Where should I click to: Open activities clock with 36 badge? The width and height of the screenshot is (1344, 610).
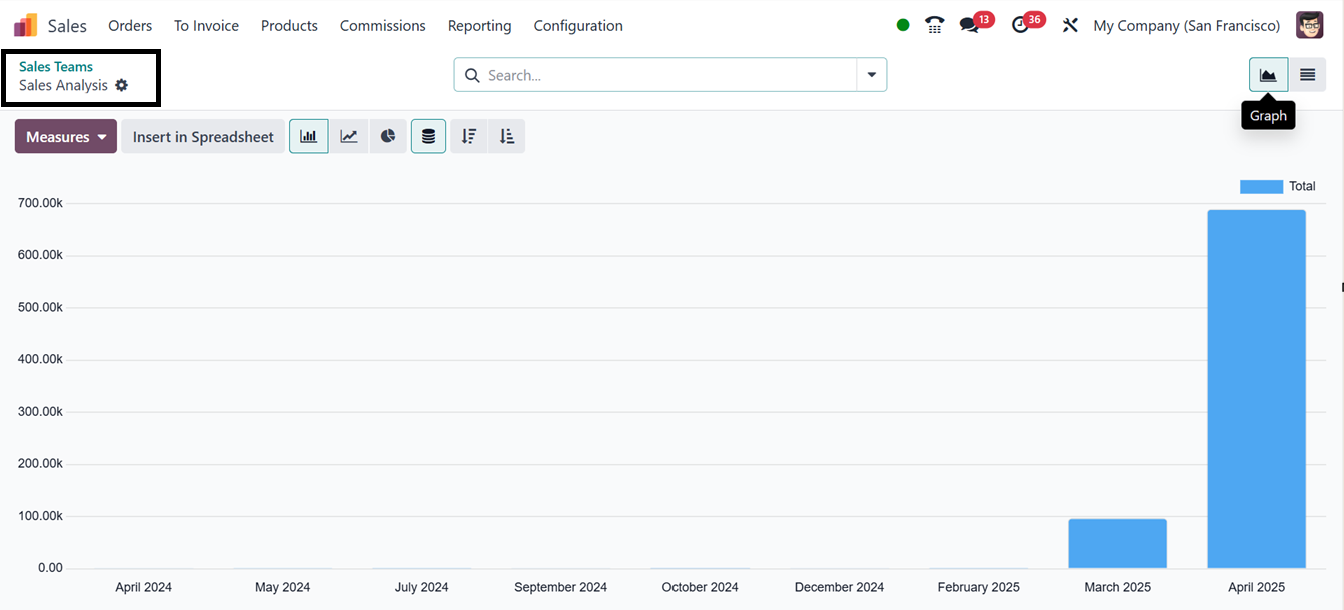[1020, 26]
